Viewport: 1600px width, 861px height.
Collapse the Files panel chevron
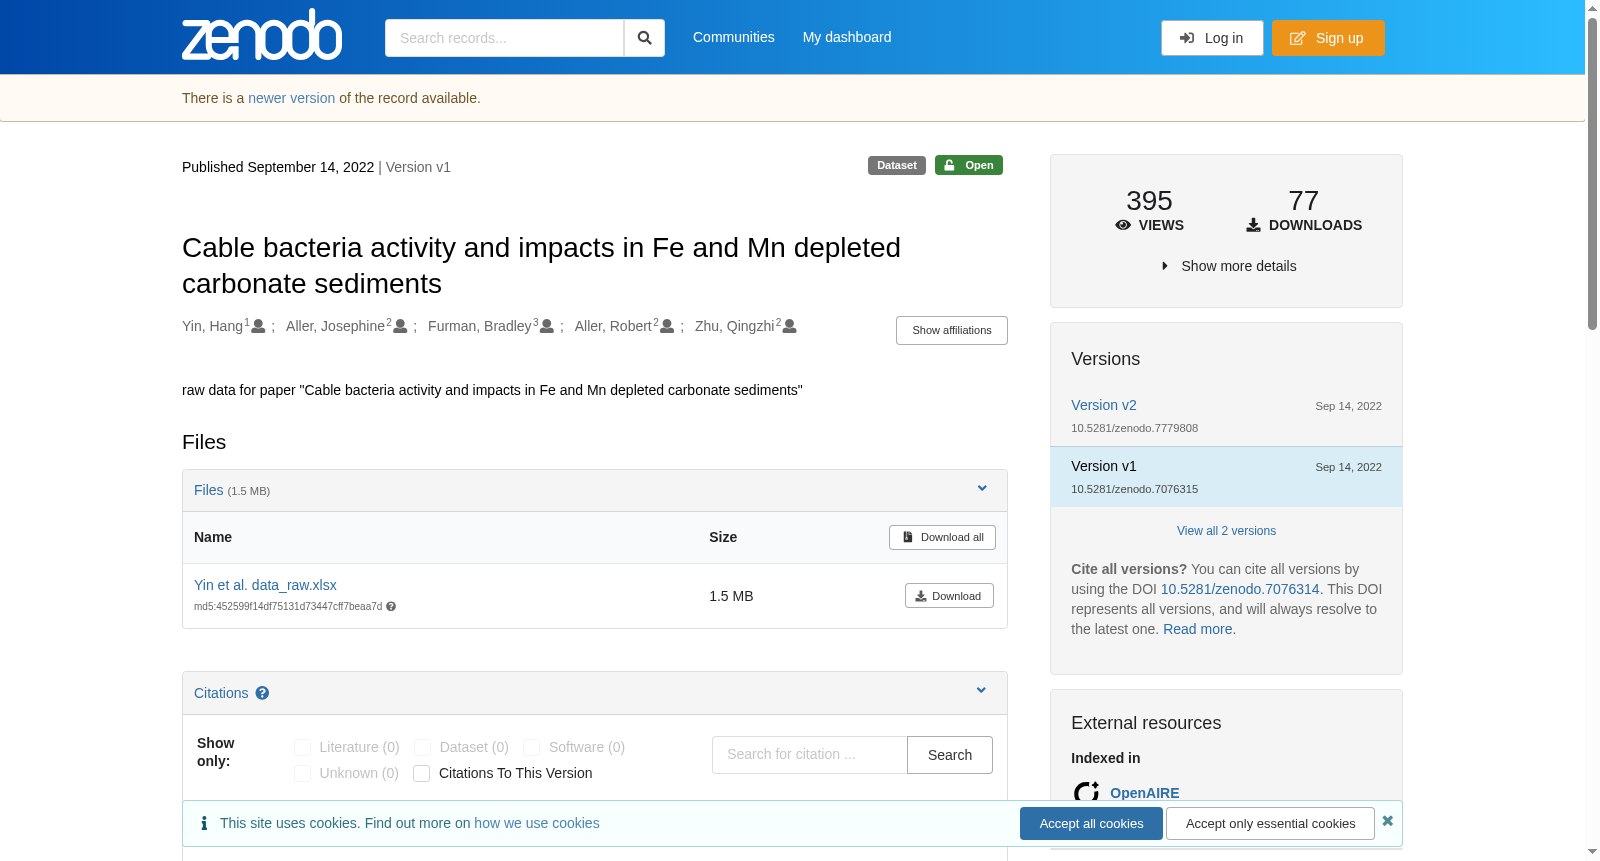(x=982, y=489)
